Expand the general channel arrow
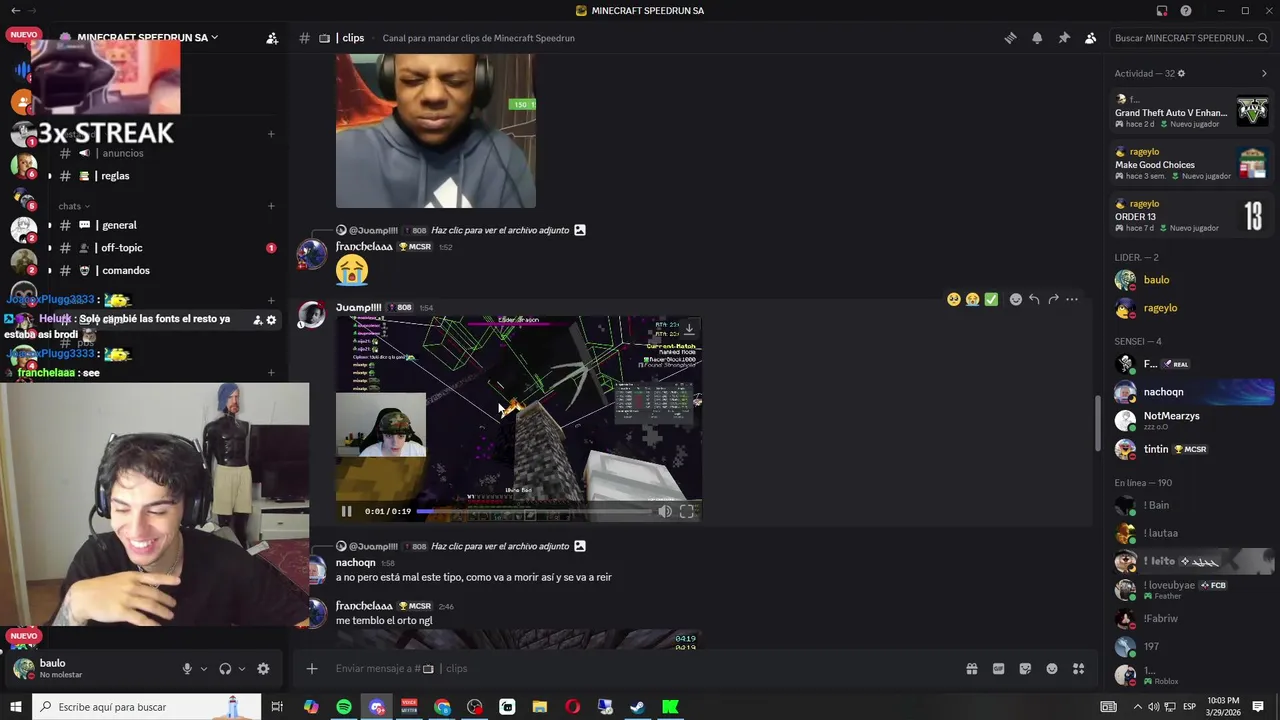The width and height of the screenshot is (1280, 720). 50,225
